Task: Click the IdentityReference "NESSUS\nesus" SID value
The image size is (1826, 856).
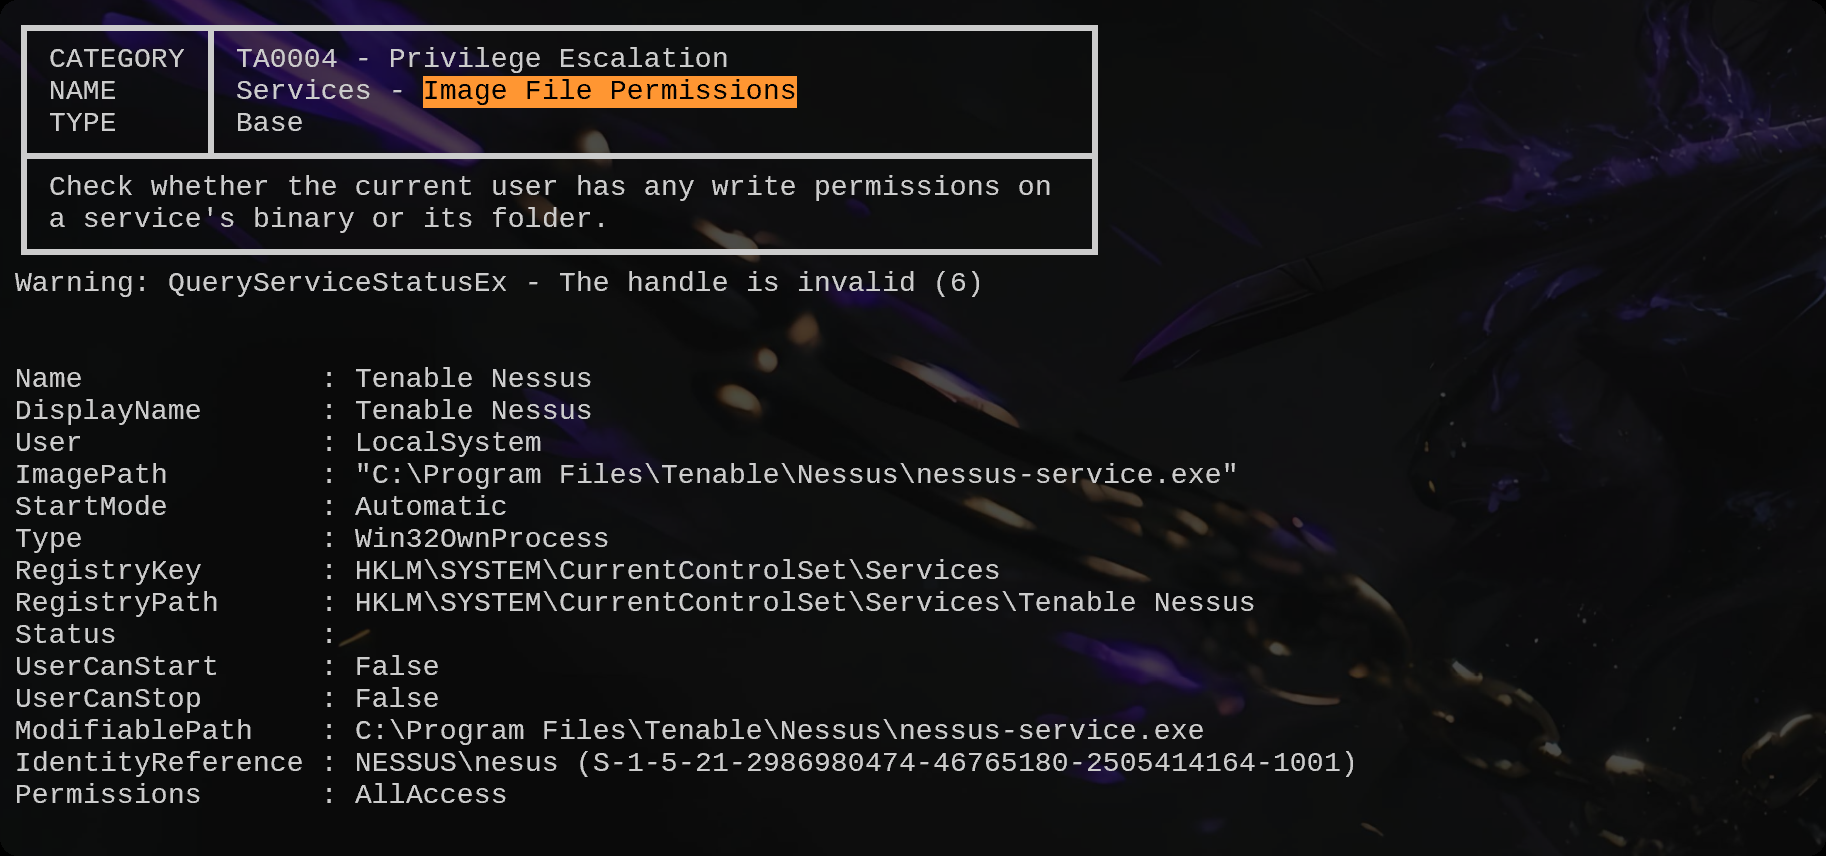Action: coord(855,763)
